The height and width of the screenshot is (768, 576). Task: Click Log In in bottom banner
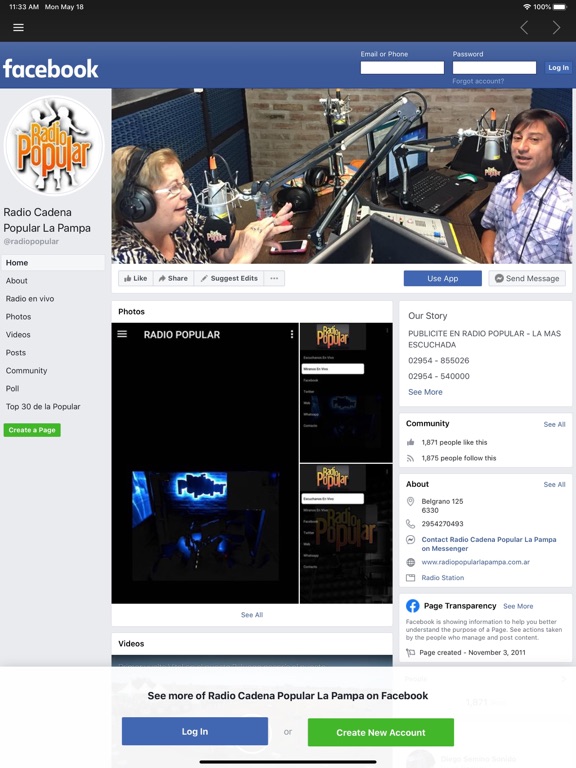[x=195, y=732]
